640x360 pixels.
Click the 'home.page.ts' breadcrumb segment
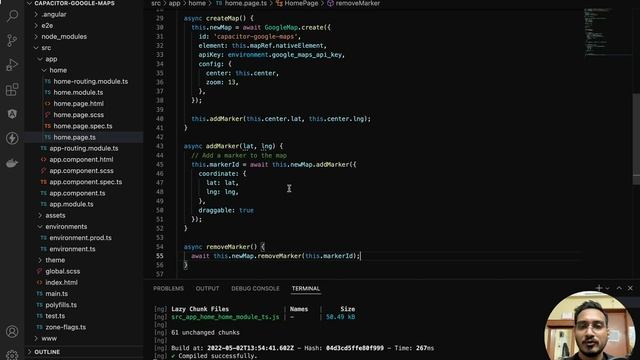pyautogui.click(x=245, y=3)
